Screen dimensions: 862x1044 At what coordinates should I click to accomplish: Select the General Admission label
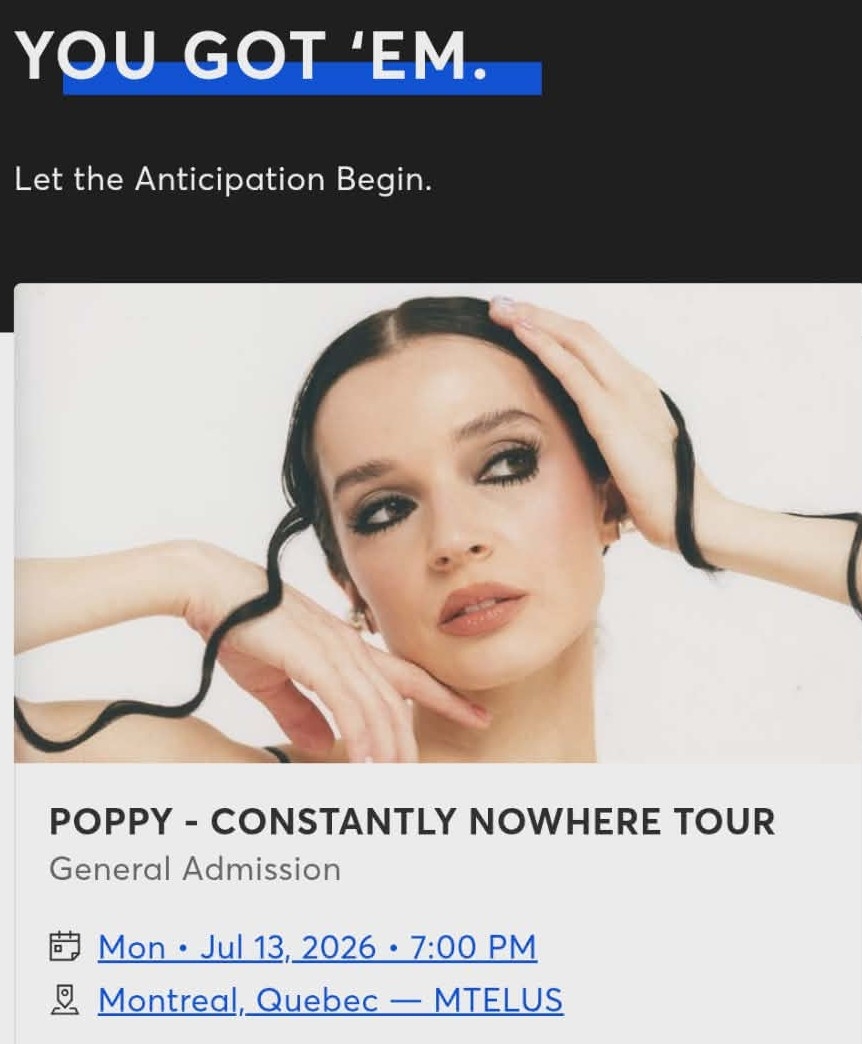tap(195, 868)
